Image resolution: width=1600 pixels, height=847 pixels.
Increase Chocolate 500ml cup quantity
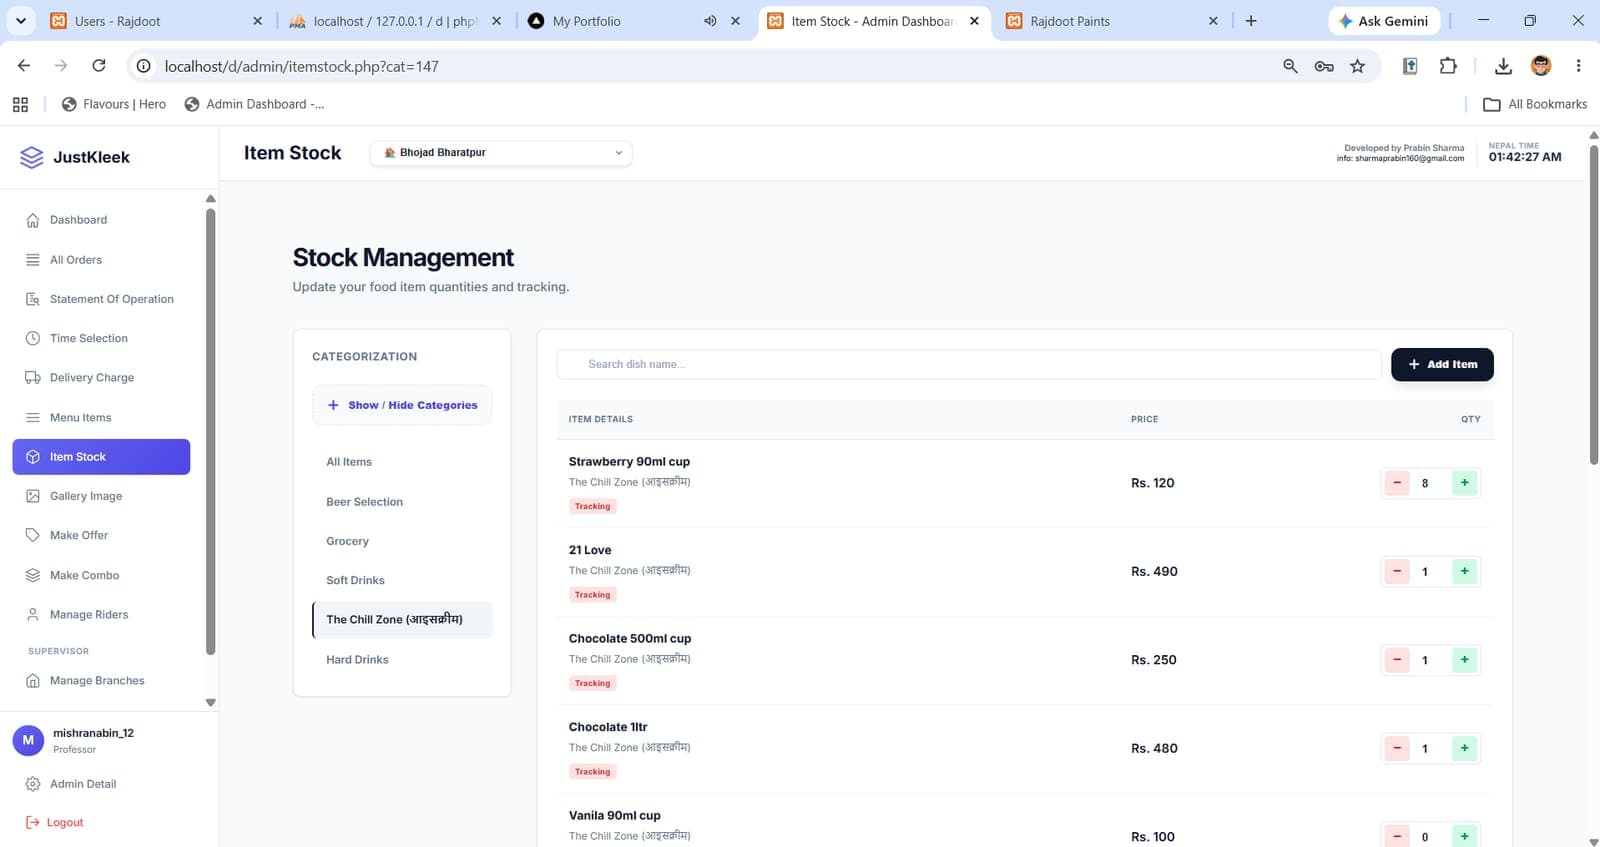pos(1464,660)
